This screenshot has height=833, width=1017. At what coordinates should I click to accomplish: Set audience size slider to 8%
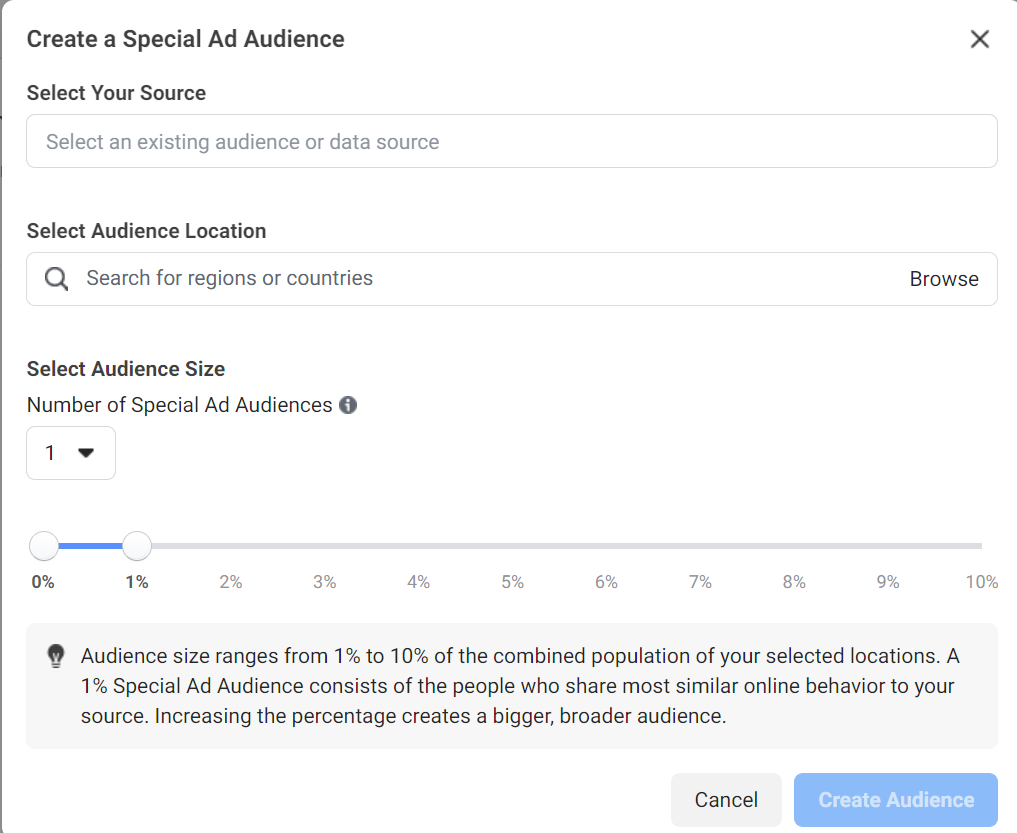click(x=794, y=546)
